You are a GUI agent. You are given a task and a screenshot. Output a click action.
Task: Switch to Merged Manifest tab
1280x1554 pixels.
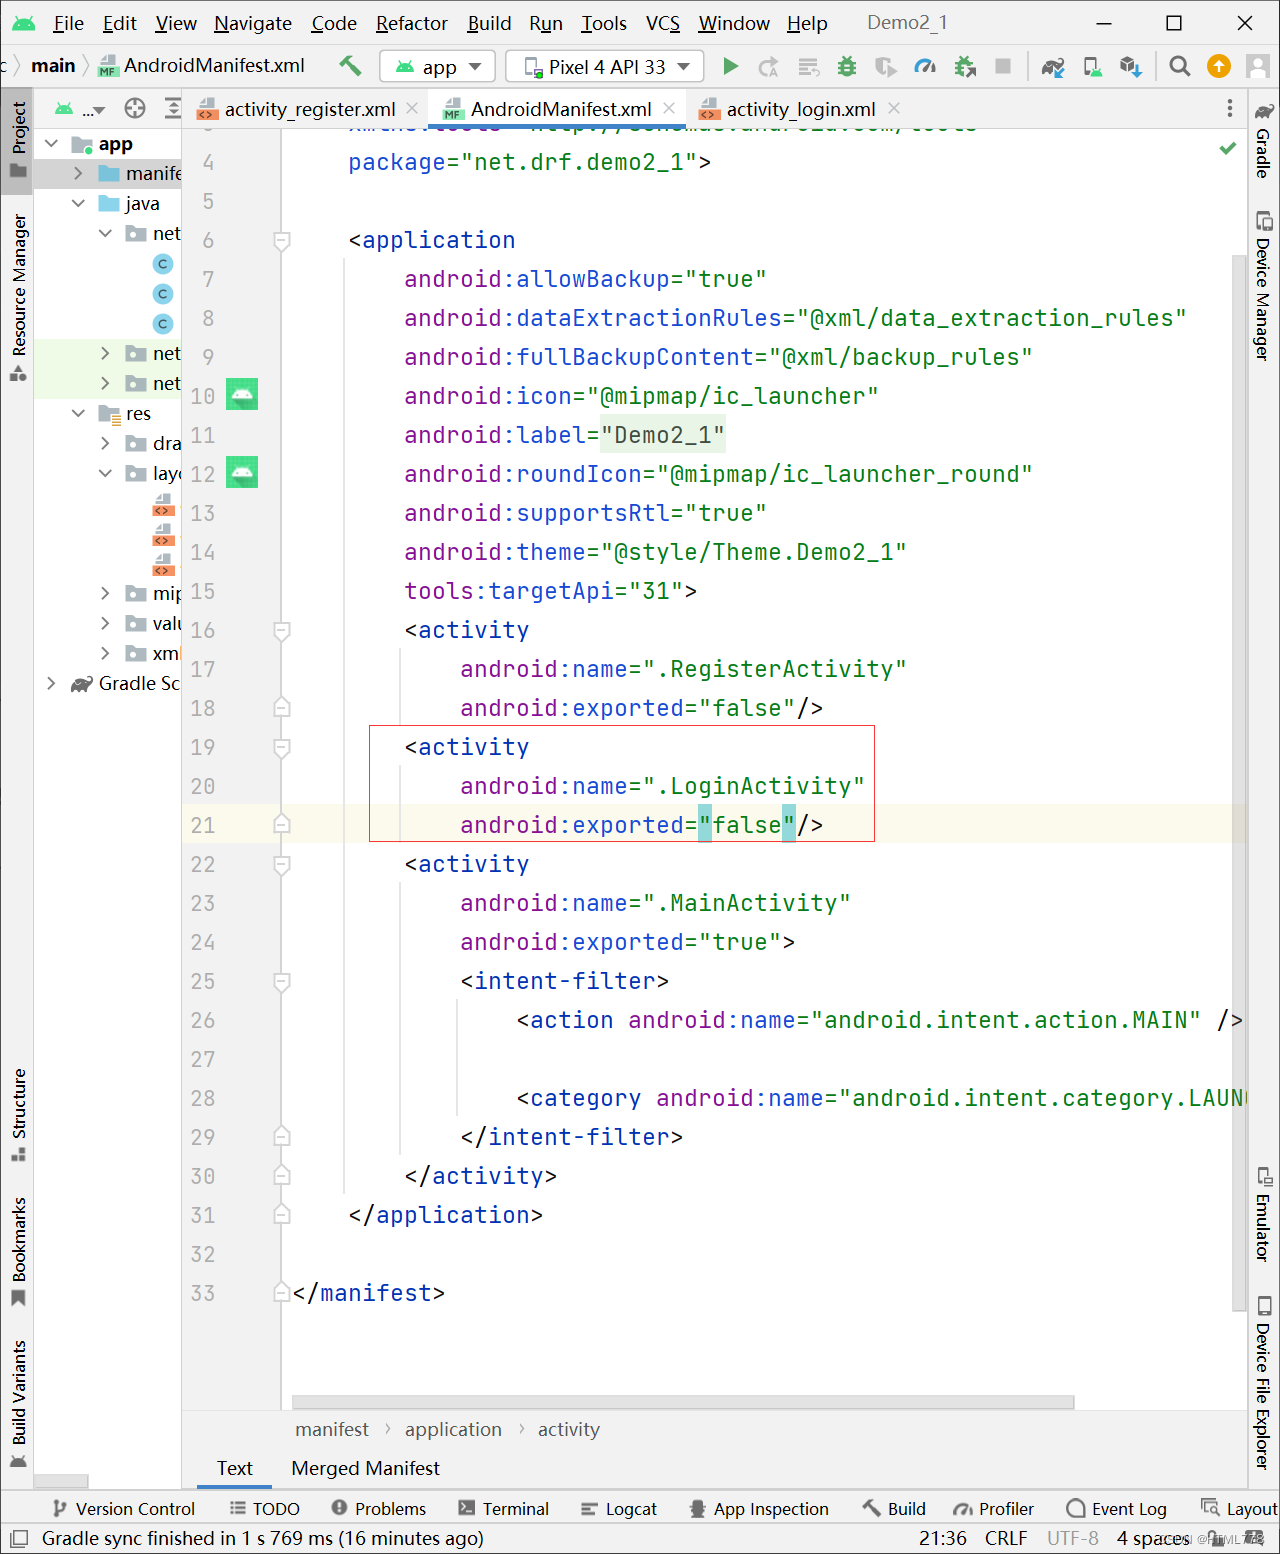click(365, 1468)
